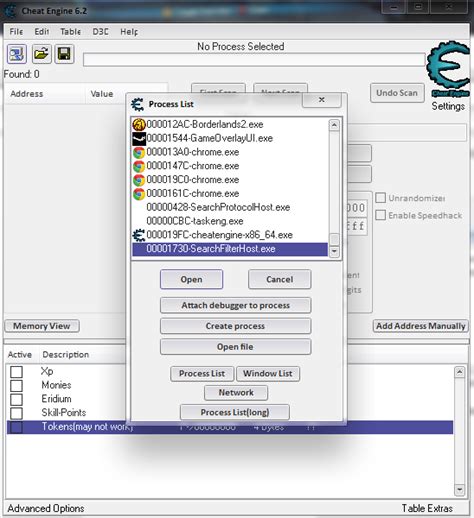The image size is (474, 518).
Task: Activate the Skill-Points cheat checkbox
Action: (16, 413)
